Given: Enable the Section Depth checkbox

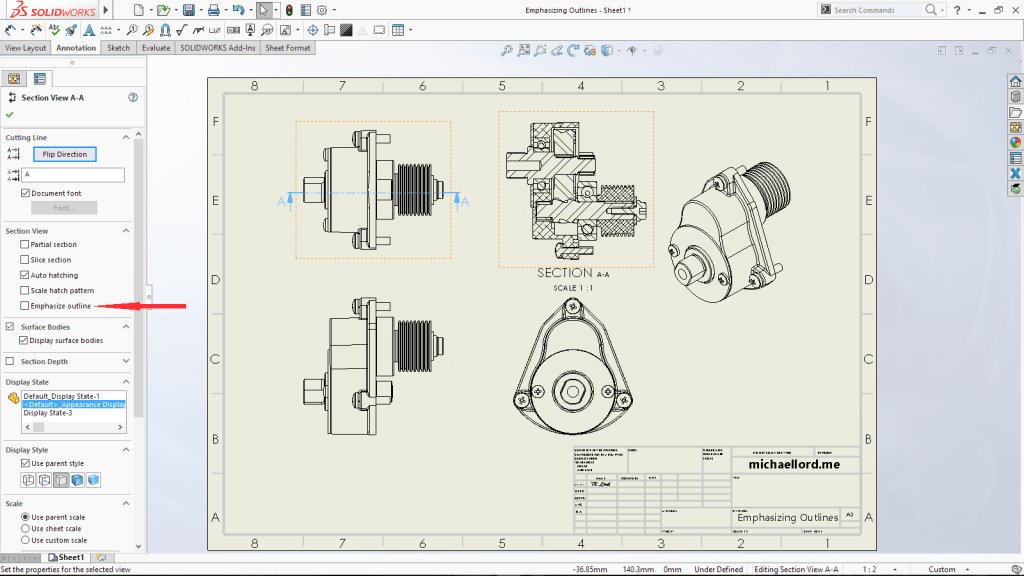Looking at the screenshot, I should [10, 361].
